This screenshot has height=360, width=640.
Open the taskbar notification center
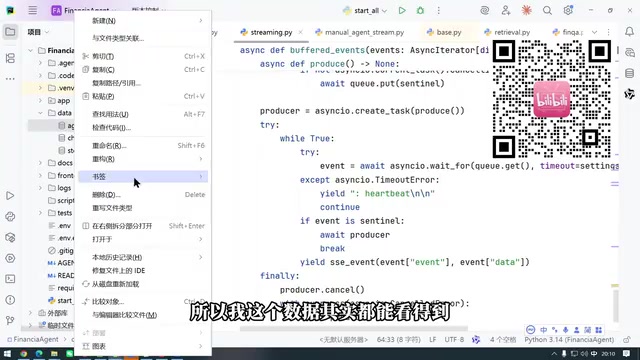627,354
